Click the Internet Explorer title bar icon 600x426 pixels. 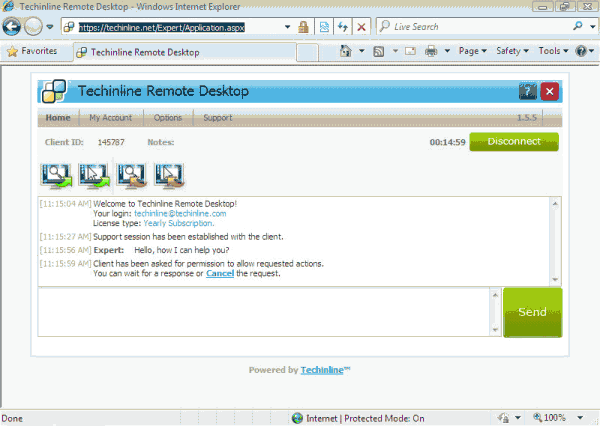coord(8,6)
